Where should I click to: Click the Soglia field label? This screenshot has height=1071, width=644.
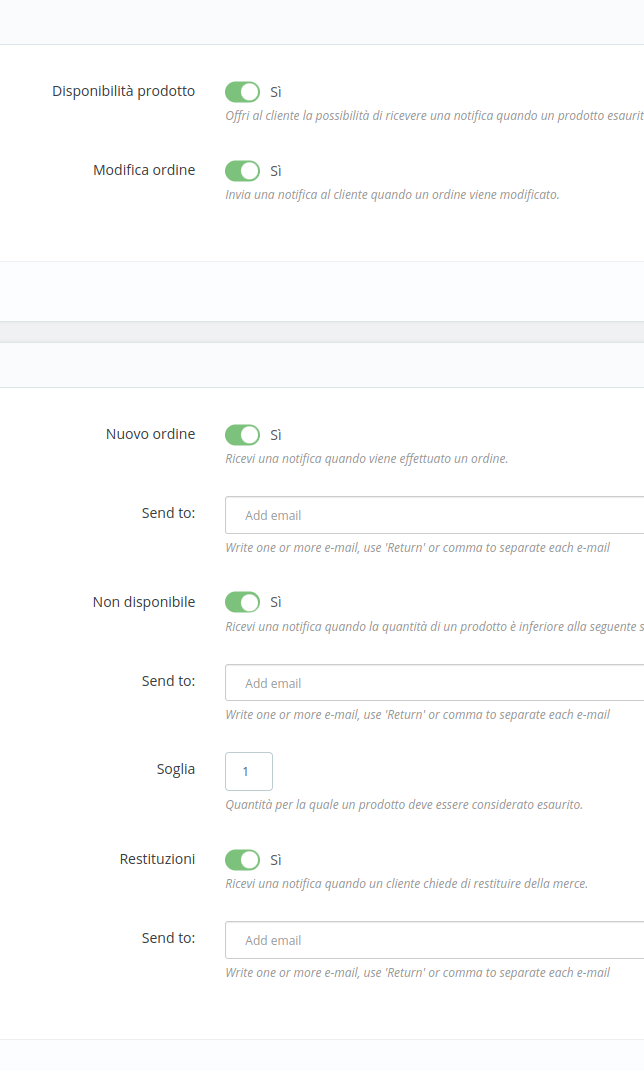coord(176,769)
